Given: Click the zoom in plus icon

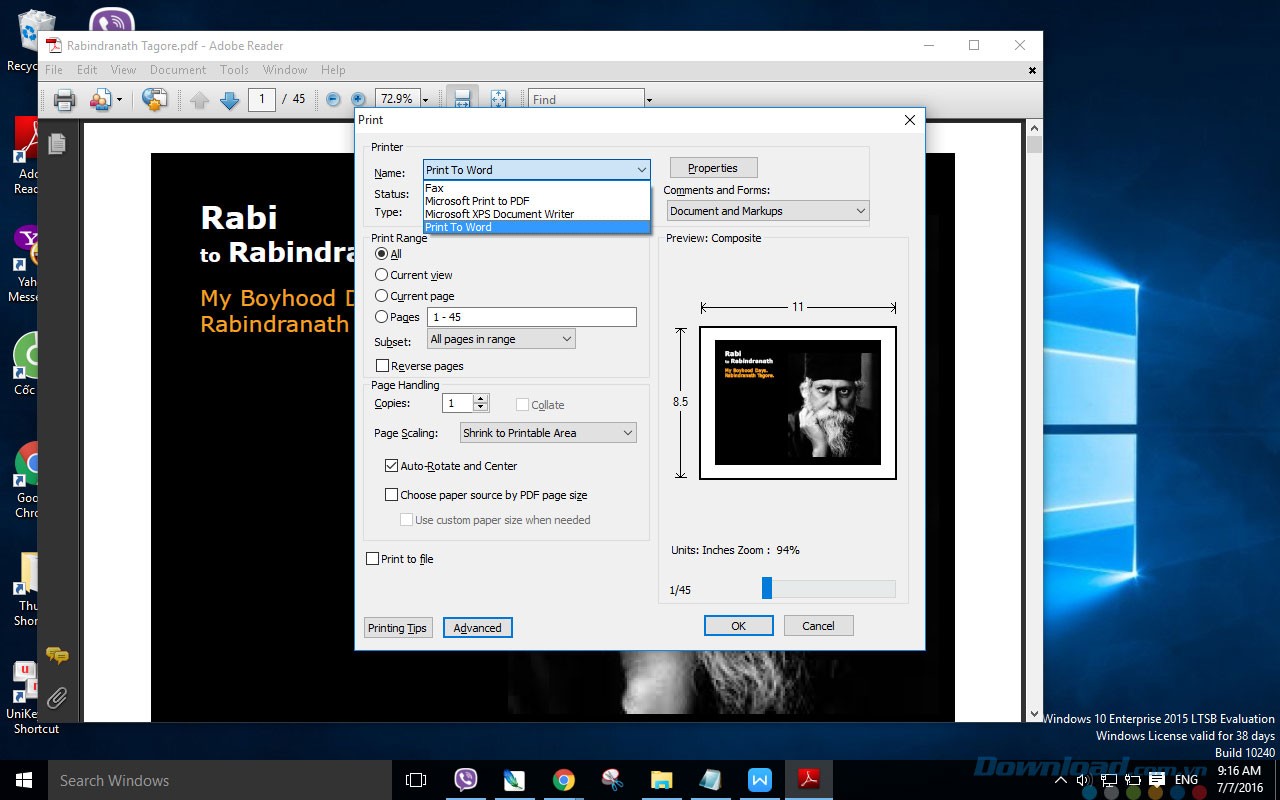Looking at the screenshot, I should point(358,99).
